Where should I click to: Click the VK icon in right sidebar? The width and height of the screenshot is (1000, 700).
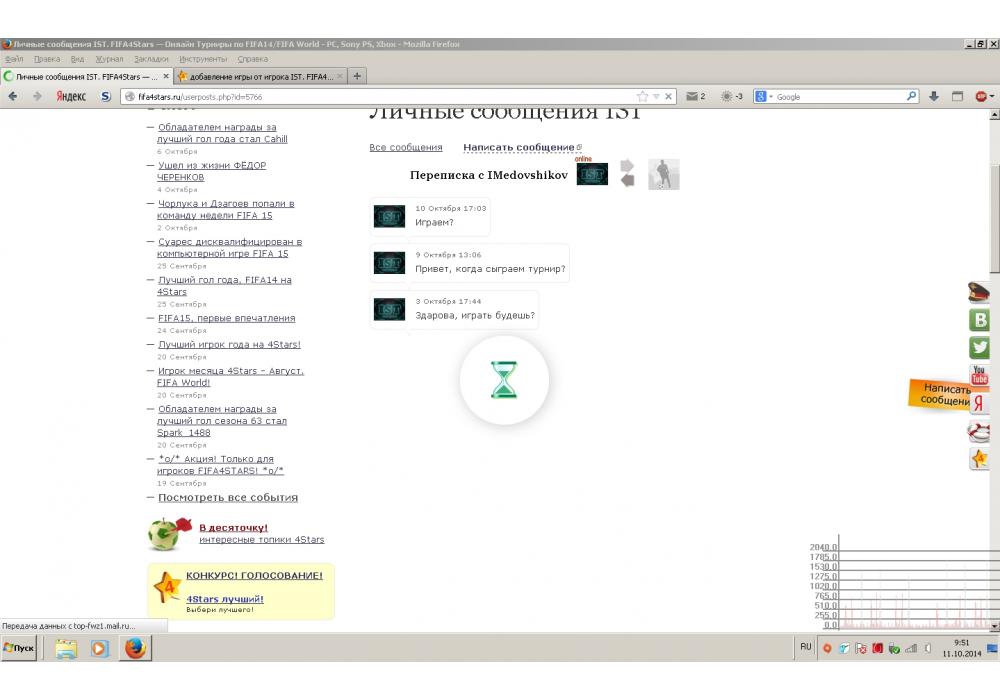point(980,320)
